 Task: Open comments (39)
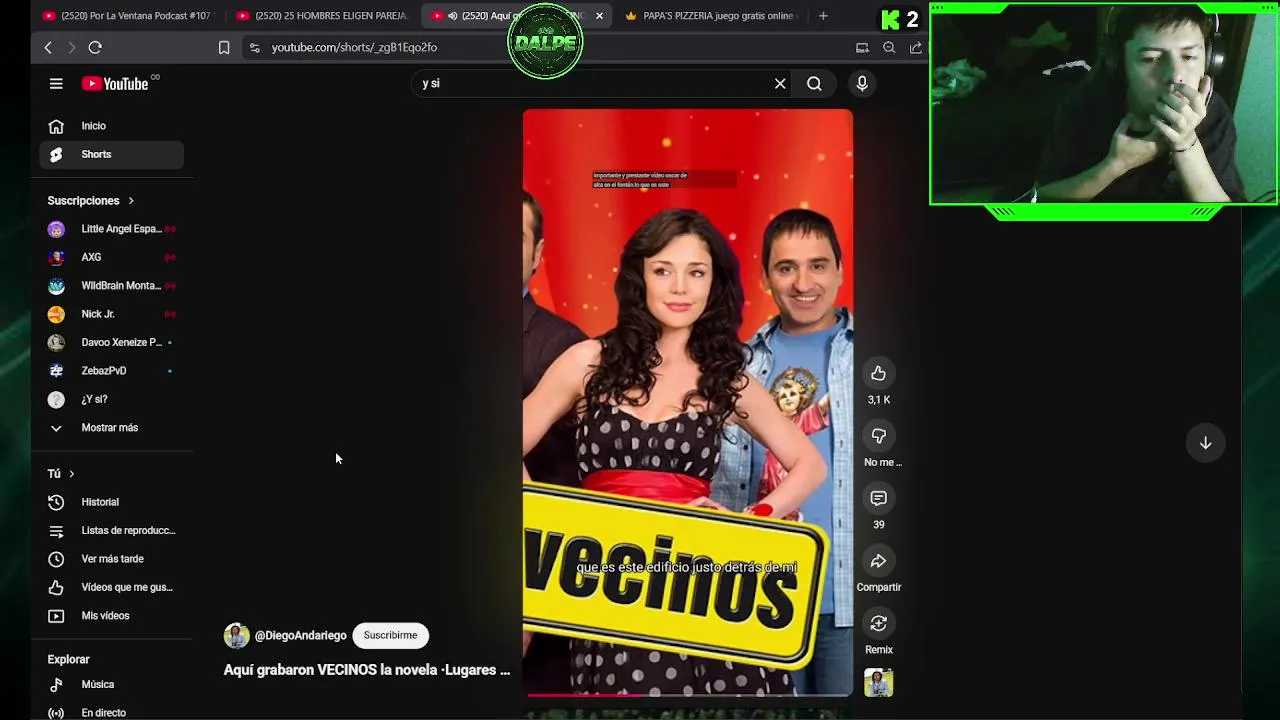(x=878, y=498)
